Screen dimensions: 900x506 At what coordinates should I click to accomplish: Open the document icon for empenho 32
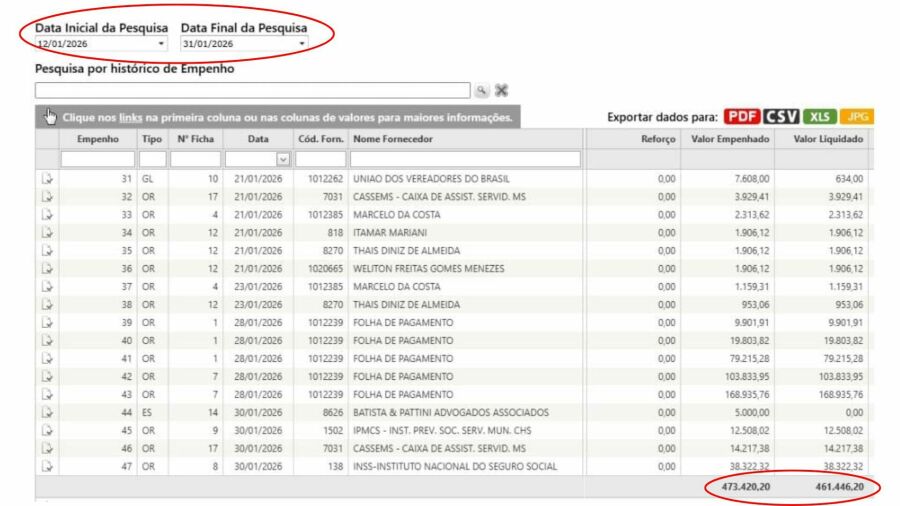click(47, 197)
